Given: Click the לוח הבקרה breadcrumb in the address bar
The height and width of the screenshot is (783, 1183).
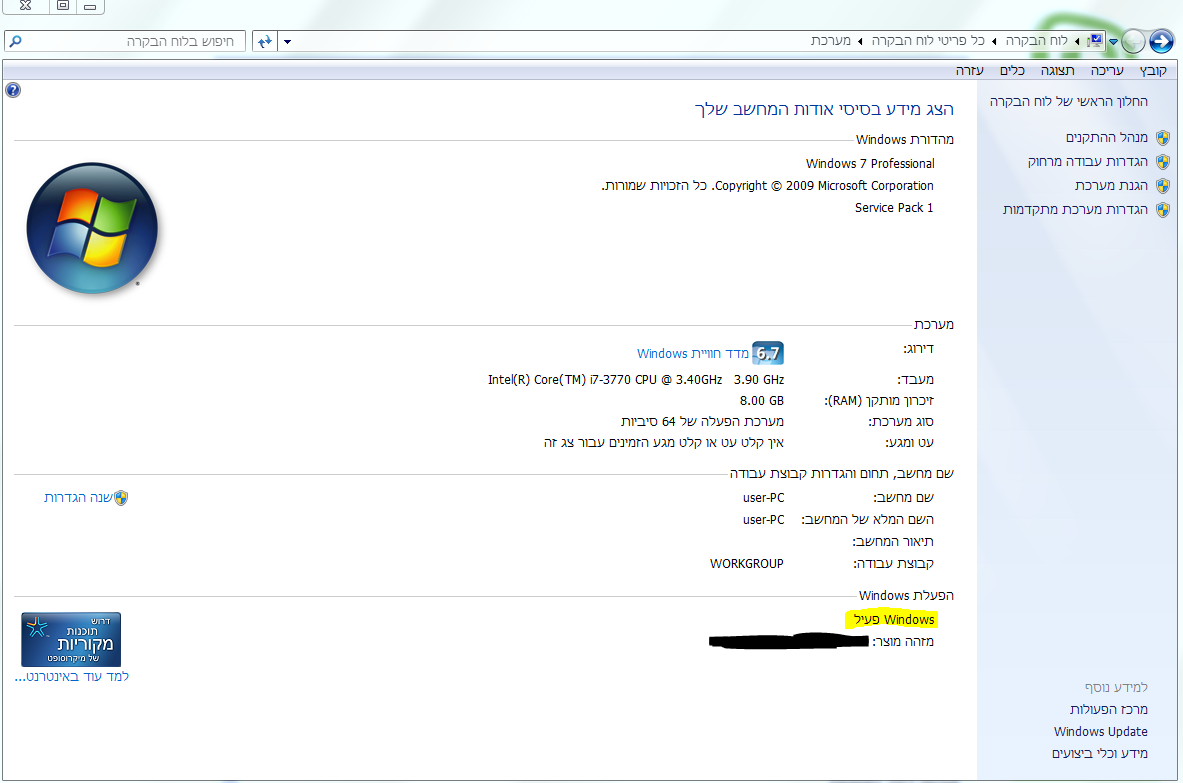Looking at the screenshot, I should (1036, 41).
